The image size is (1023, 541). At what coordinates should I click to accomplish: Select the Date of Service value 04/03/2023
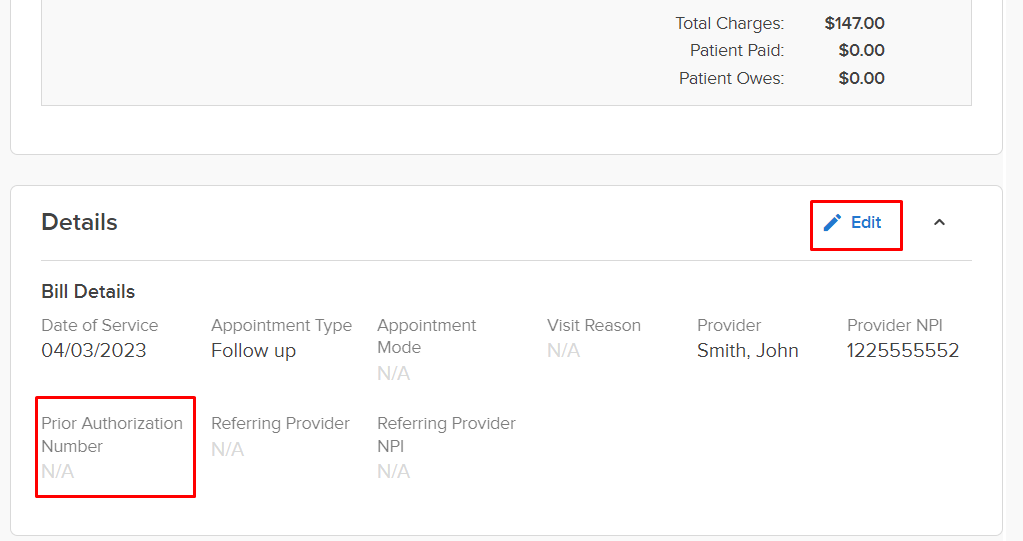(93, 350)
